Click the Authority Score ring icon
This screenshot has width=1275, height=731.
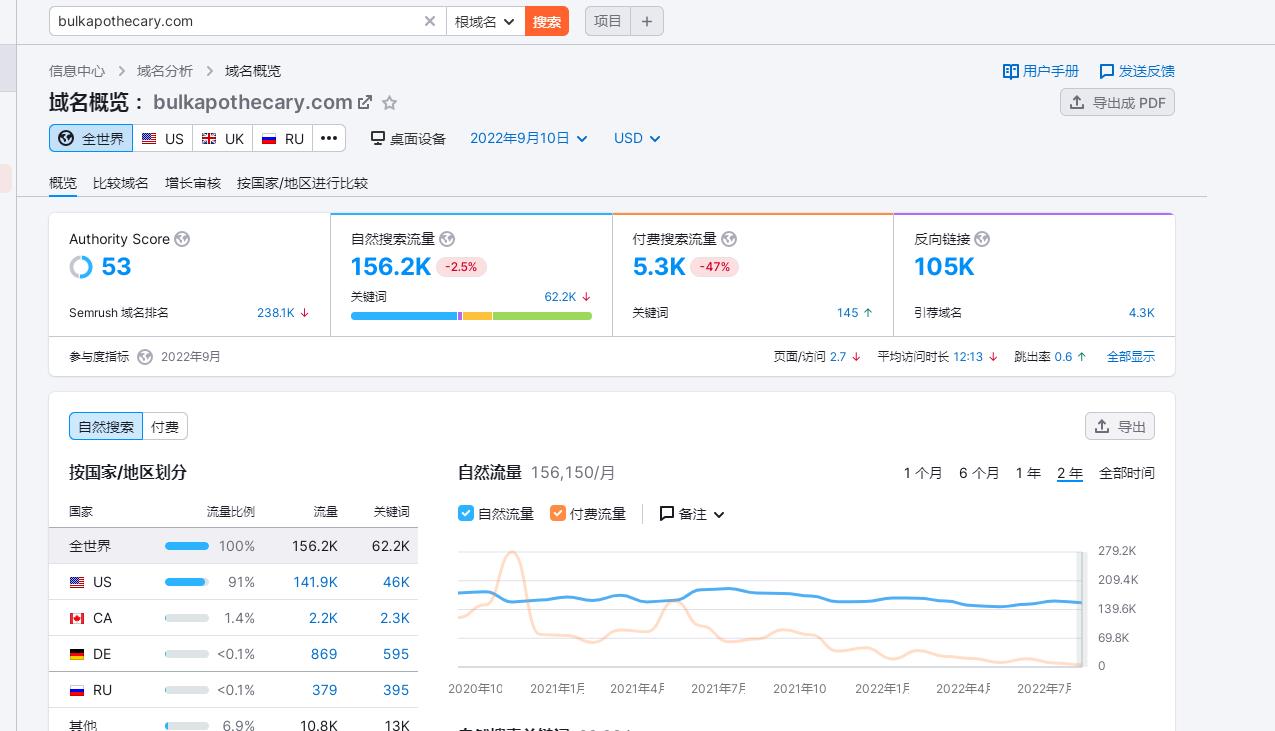[81, 267]
